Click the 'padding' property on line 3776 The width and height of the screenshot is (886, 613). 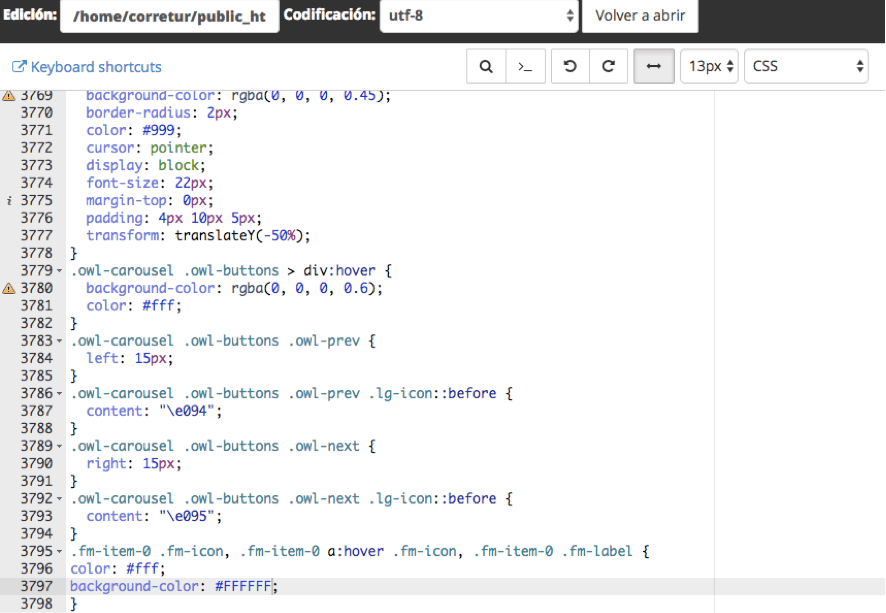[x=114, y=218]
